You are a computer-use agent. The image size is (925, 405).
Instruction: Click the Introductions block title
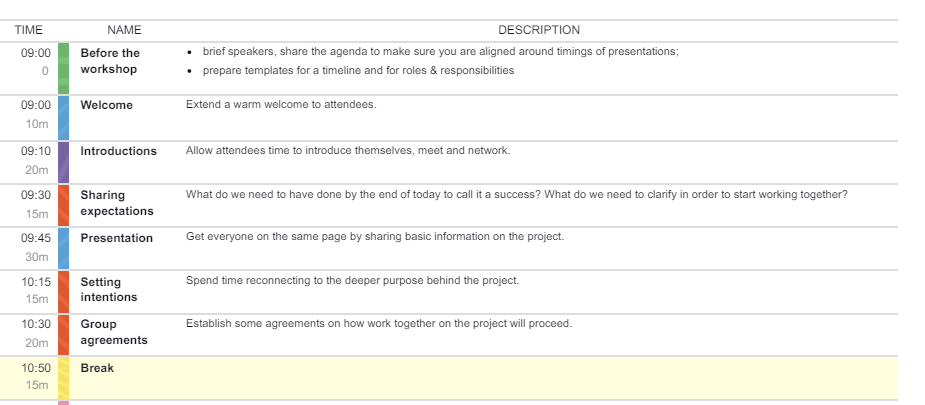pyautogui.click(x=119, y=151)
